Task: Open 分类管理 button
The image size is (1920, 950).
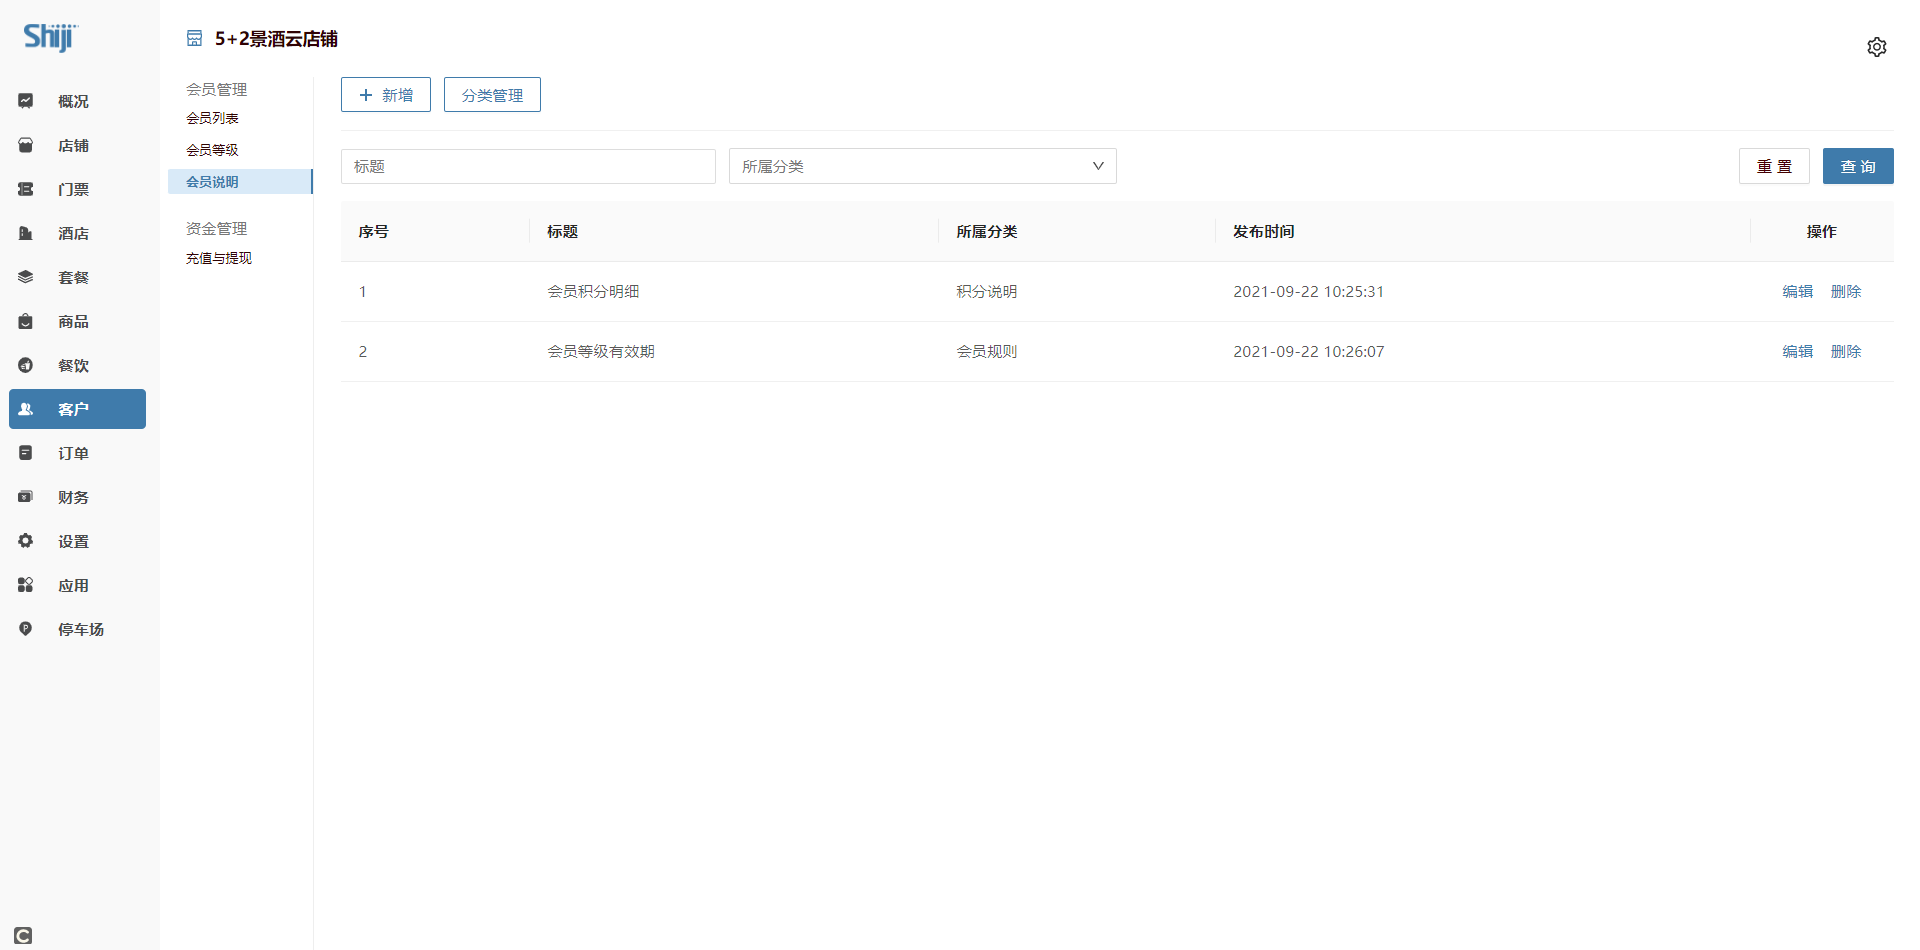Action: point(492,95)
